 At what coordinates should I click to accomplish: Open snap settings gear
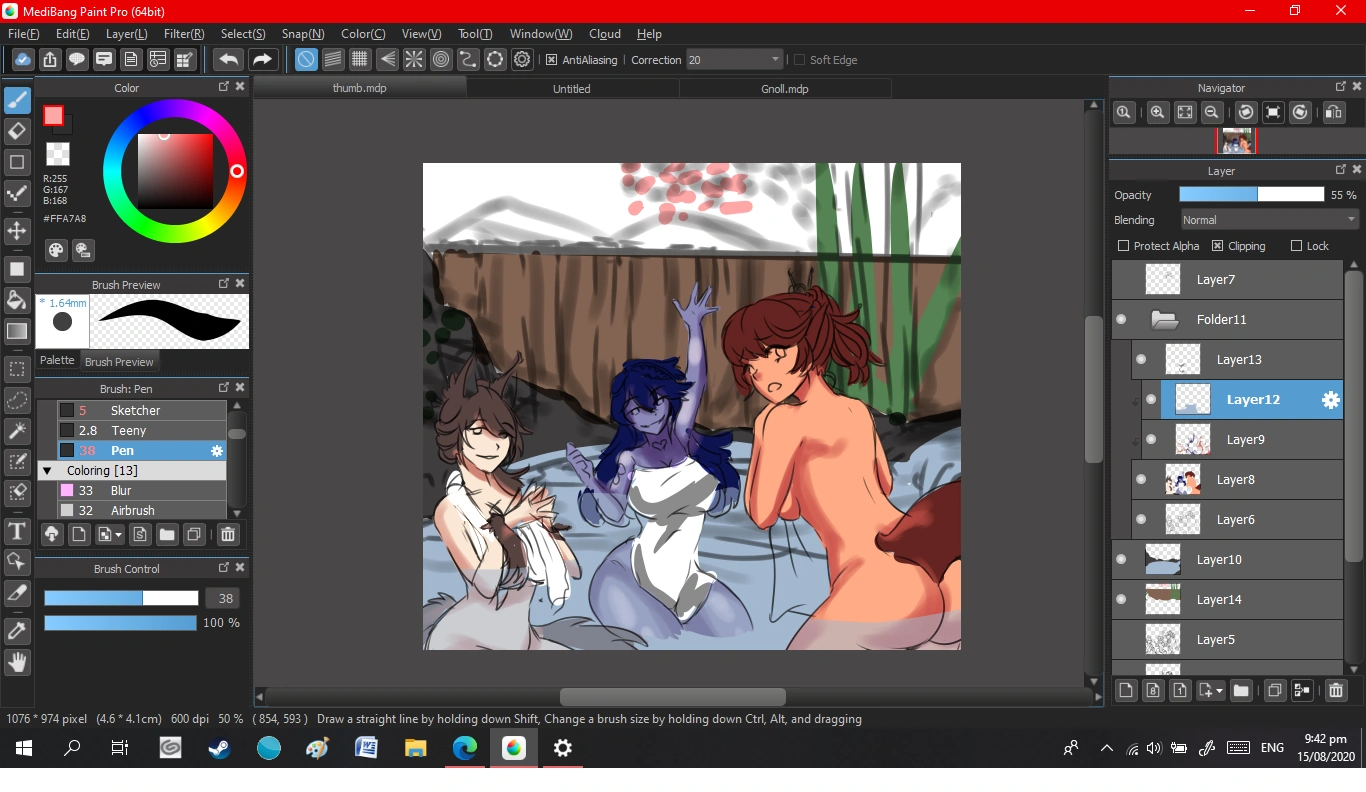point(522,60)
